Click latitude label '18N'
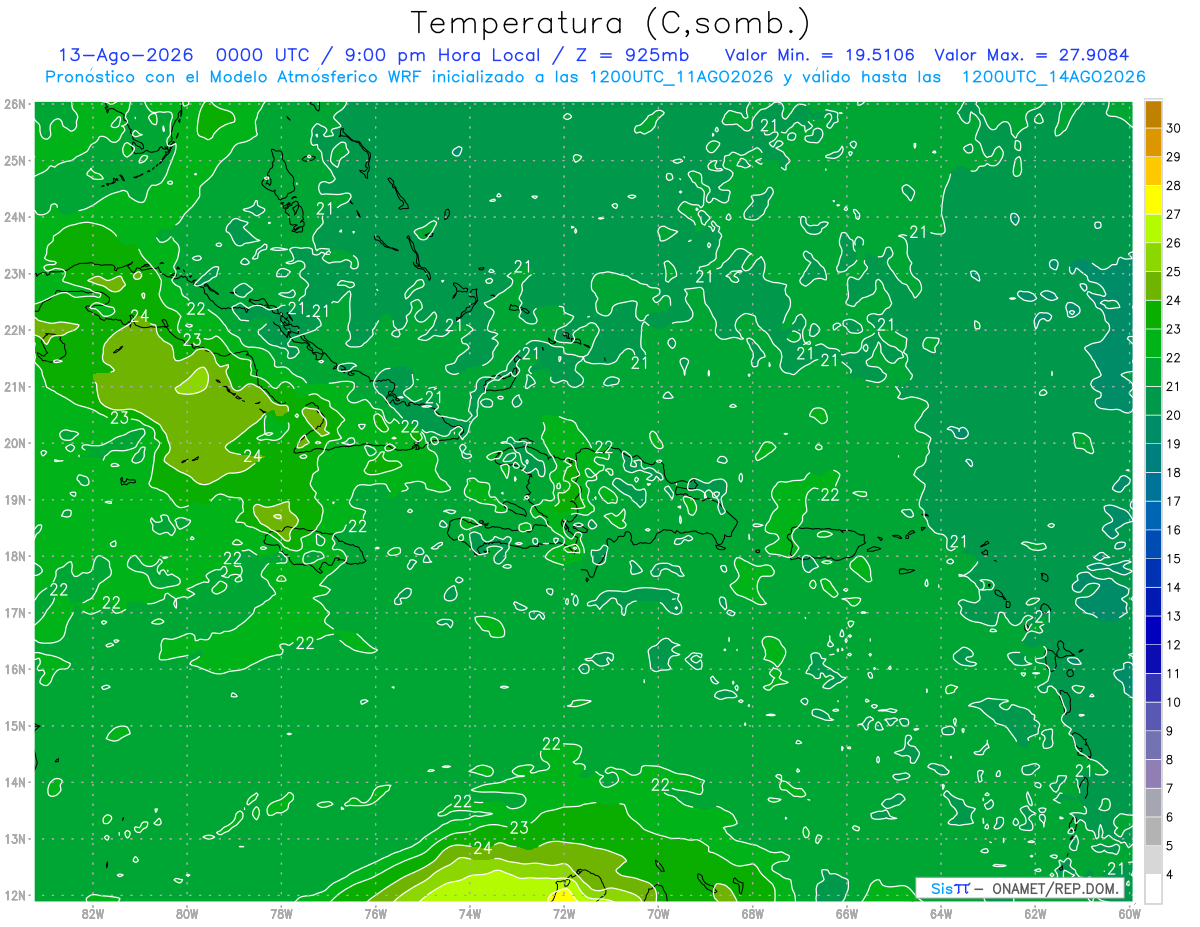The width and height of the screenshot is (1200, 927). coord(15,556)
